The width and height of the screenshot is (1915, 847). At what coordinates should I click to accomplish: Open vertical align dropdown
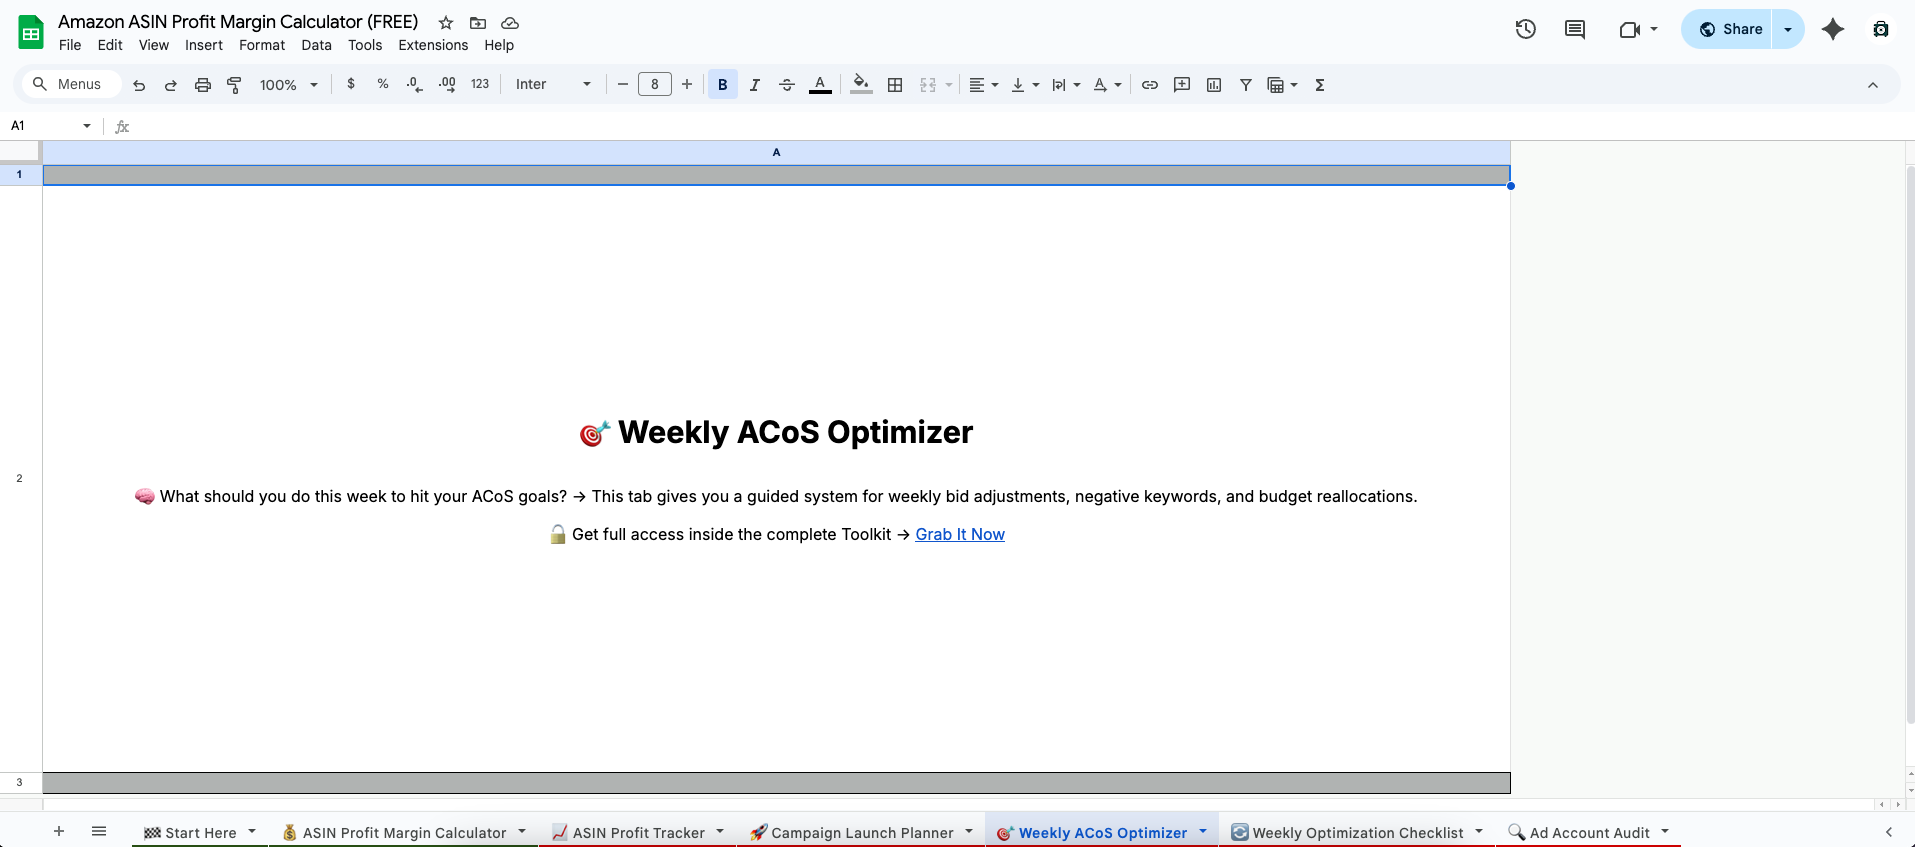(x=1025, y=85)
